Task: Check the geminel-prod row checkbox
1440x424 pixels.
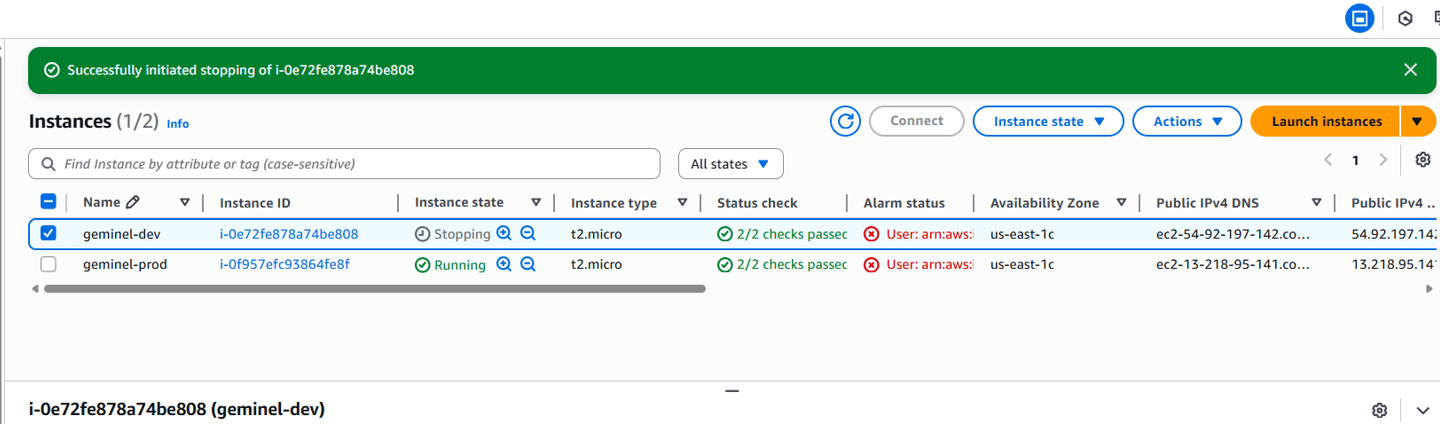Action: (48, 264)
